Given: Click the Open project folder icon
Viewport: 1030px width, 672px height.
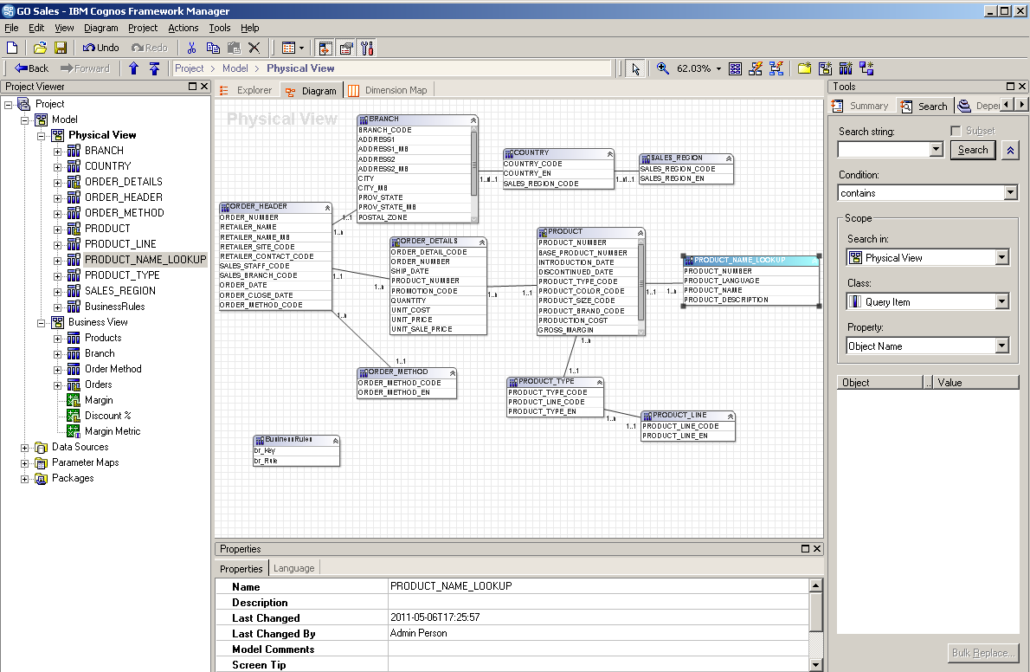Looking at the screenshot, I should 40,47.
